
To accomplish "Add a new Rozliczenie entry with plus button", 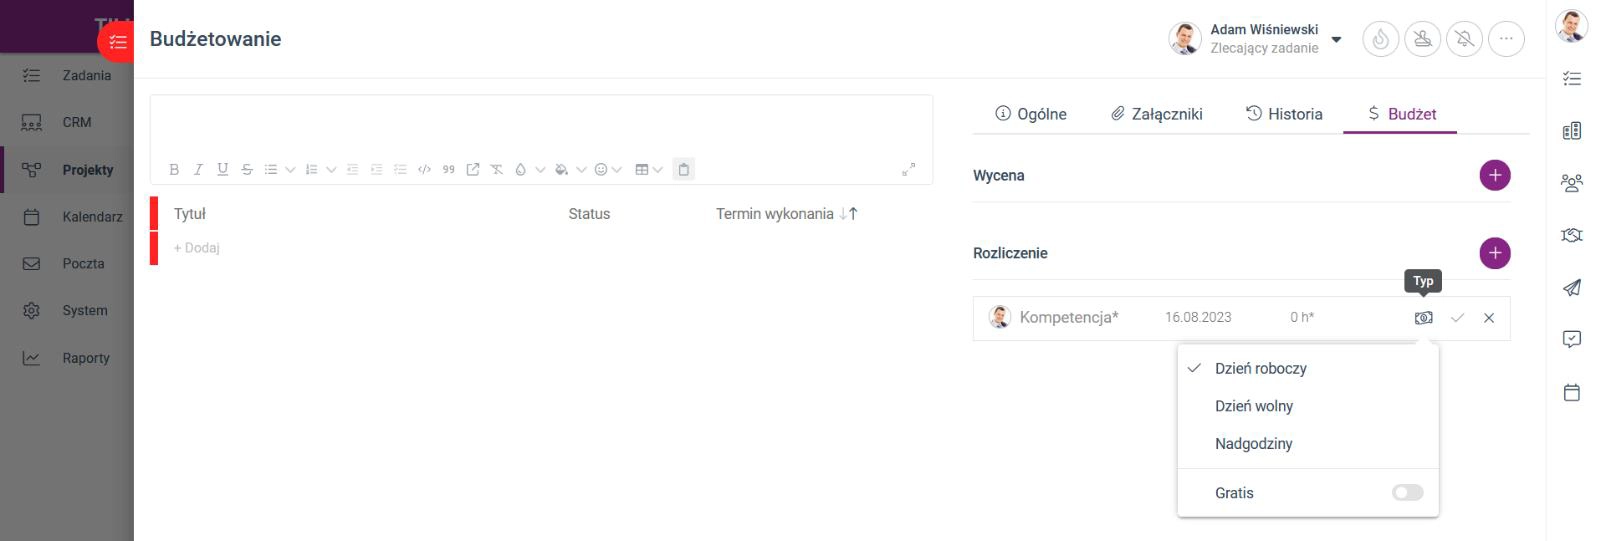I will [1495, 253].
